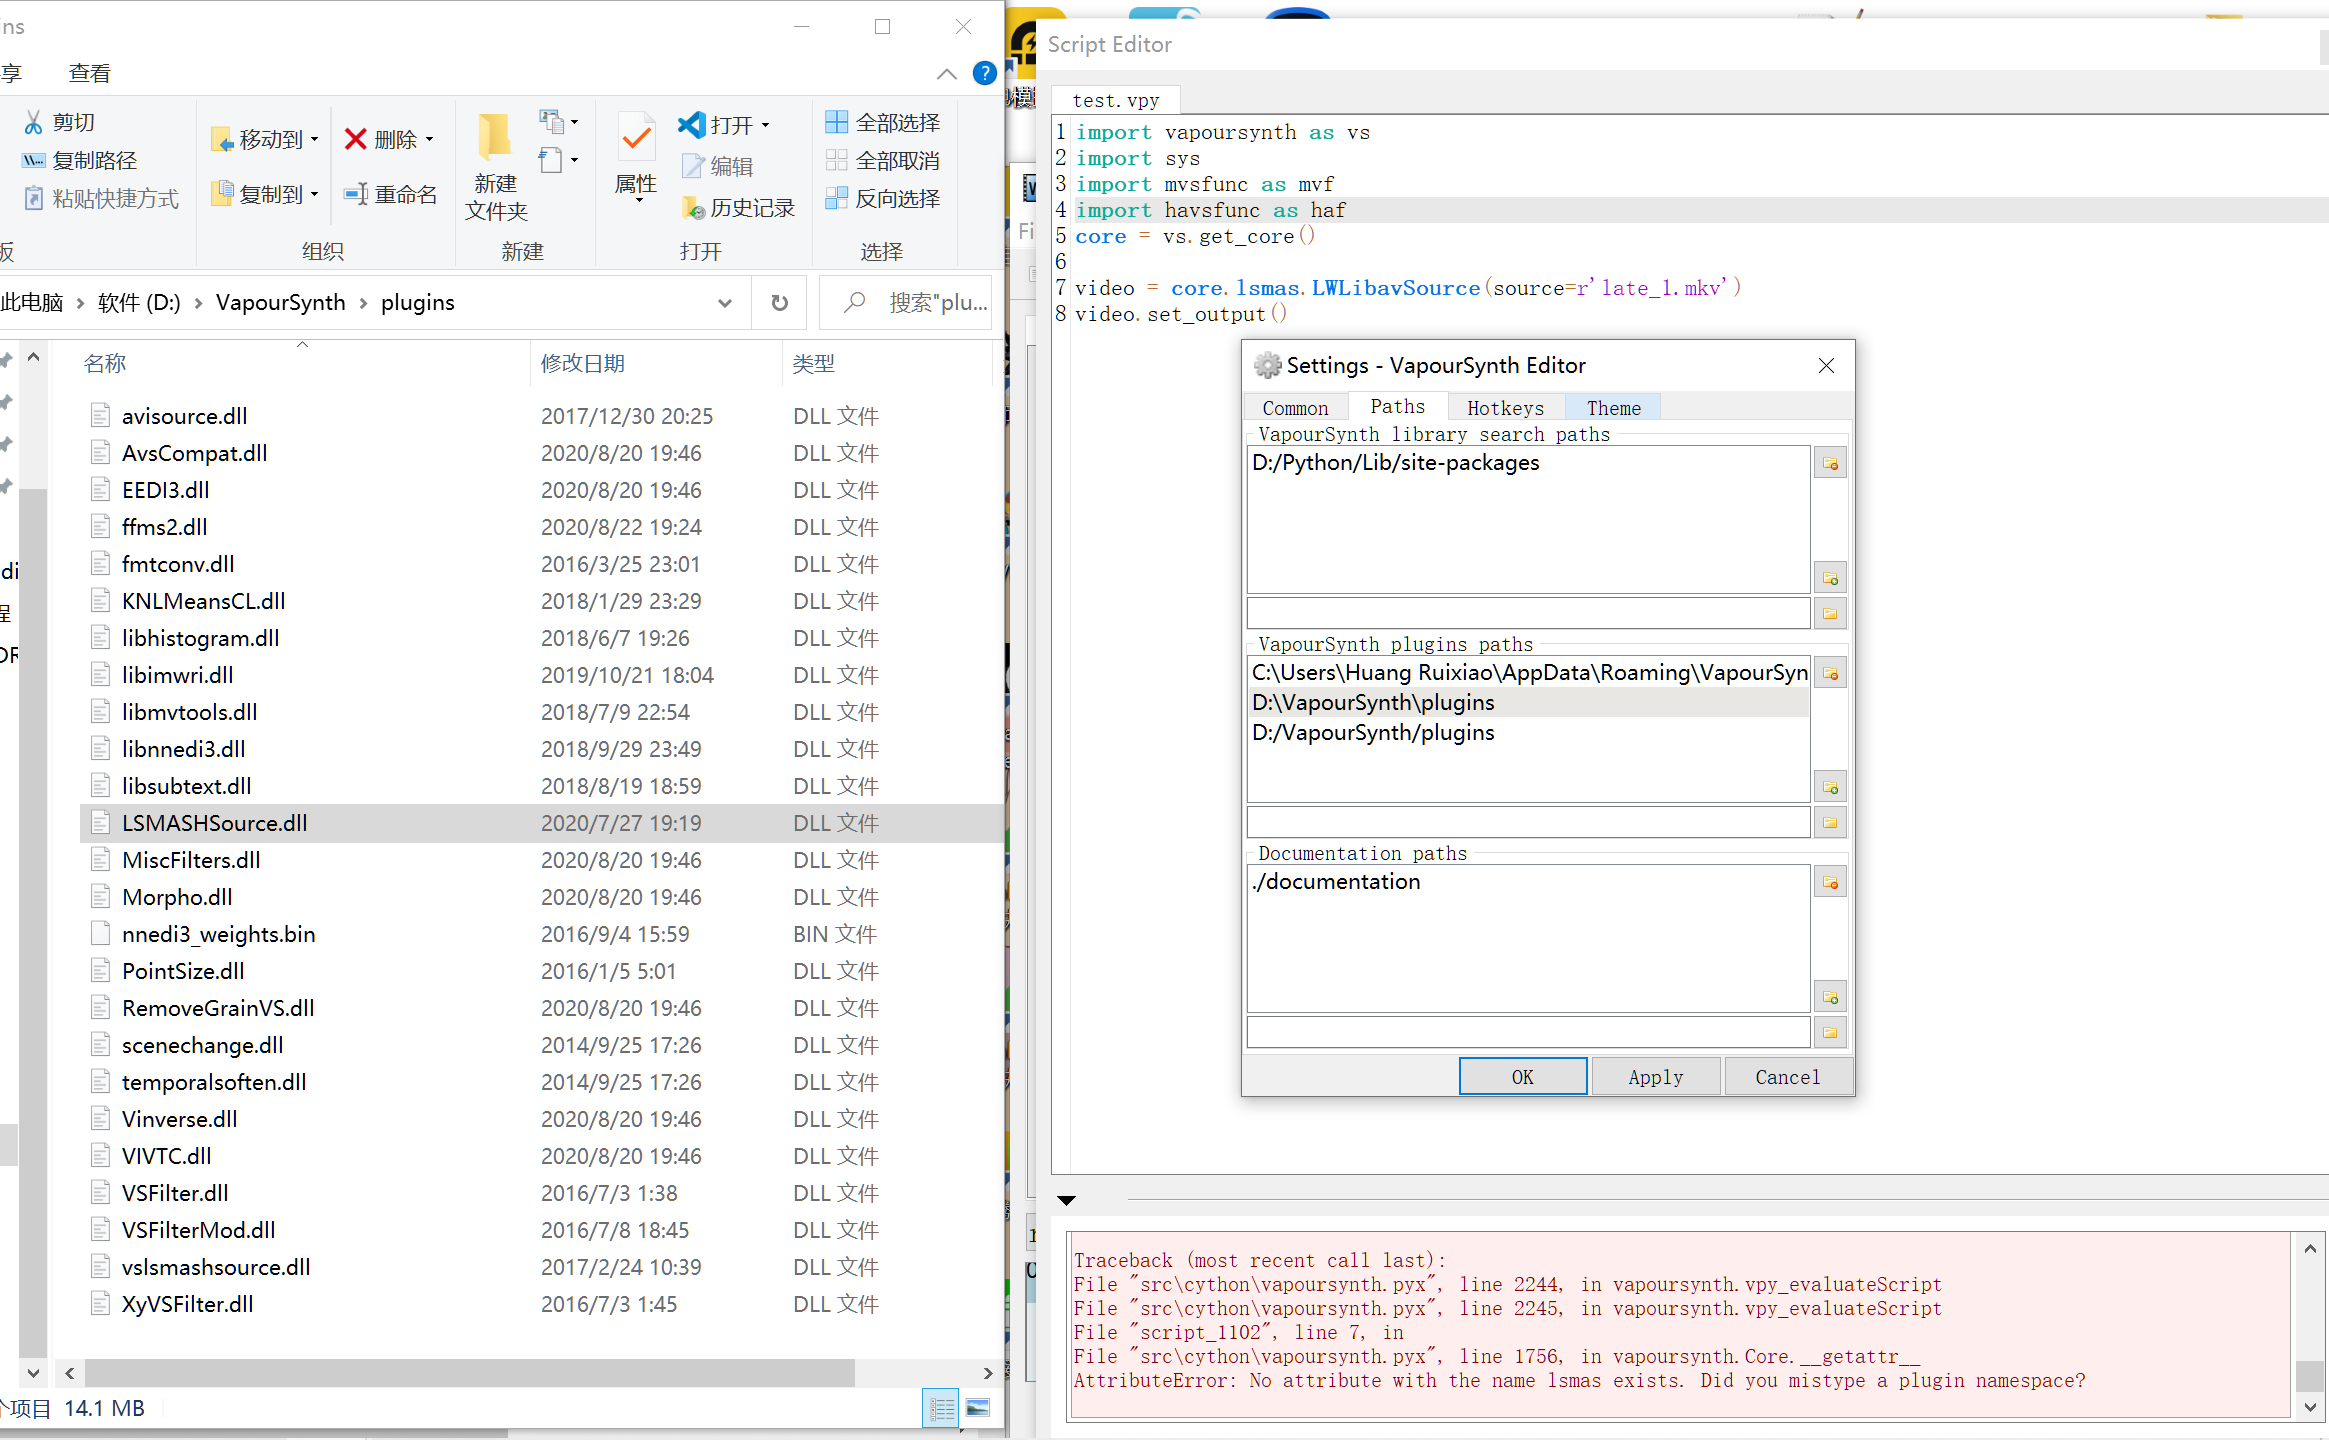The width and height of the screenshot is (2329, 1440).
Task: Open Explorer help question mark icon
Action: [984, 73]
